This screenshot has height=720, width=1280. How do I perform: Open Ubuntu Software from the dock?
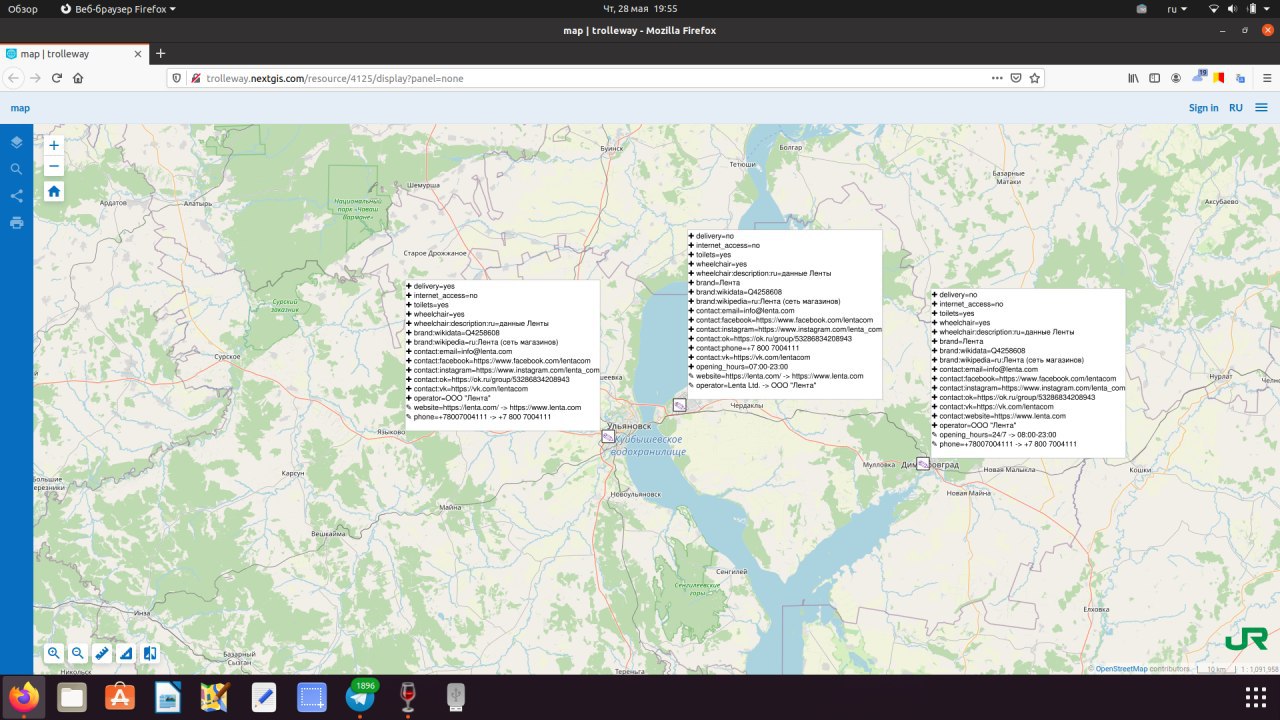point(120,697)
